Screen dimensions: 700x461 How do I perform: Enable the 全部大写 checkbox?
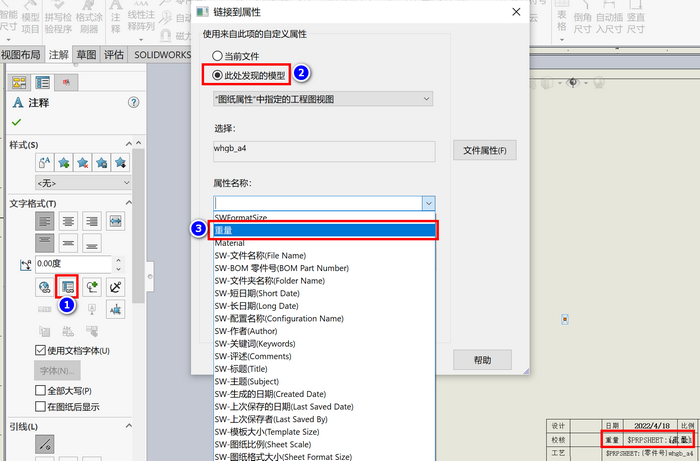pyautogui.click(x=40, y=390)
